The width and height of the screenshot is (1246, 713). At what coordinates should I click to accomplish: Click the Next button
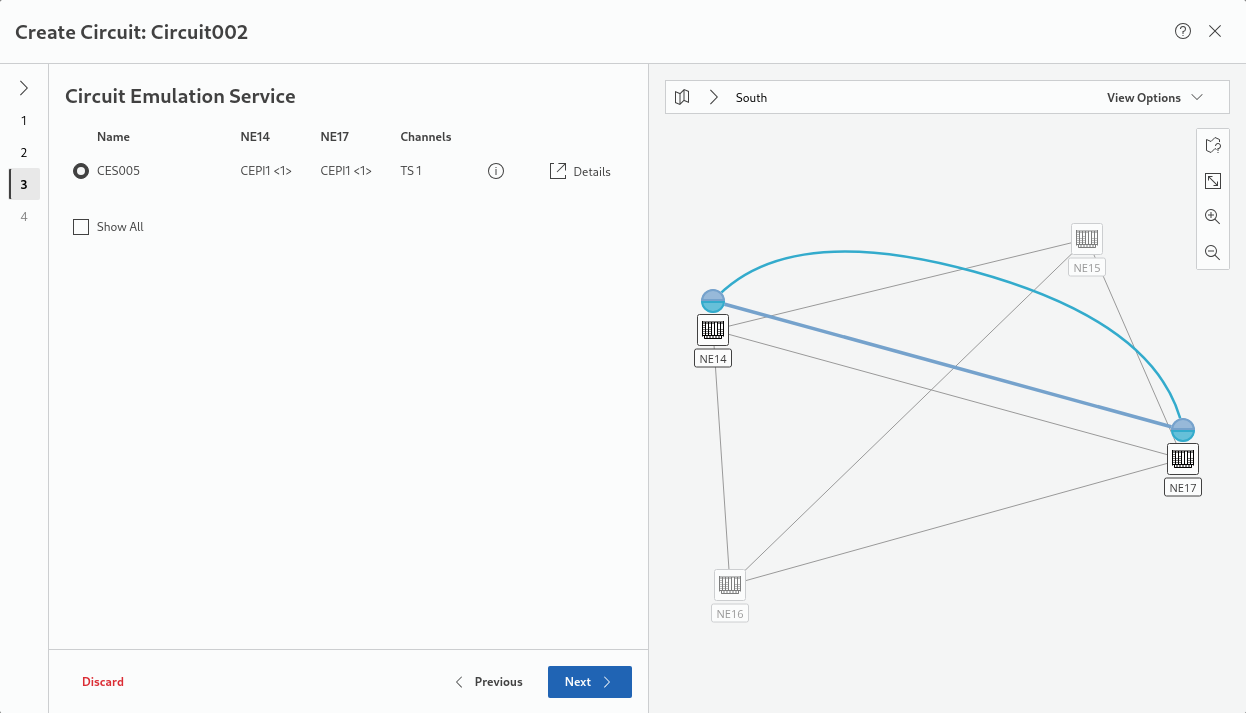[x=589, y=682]
